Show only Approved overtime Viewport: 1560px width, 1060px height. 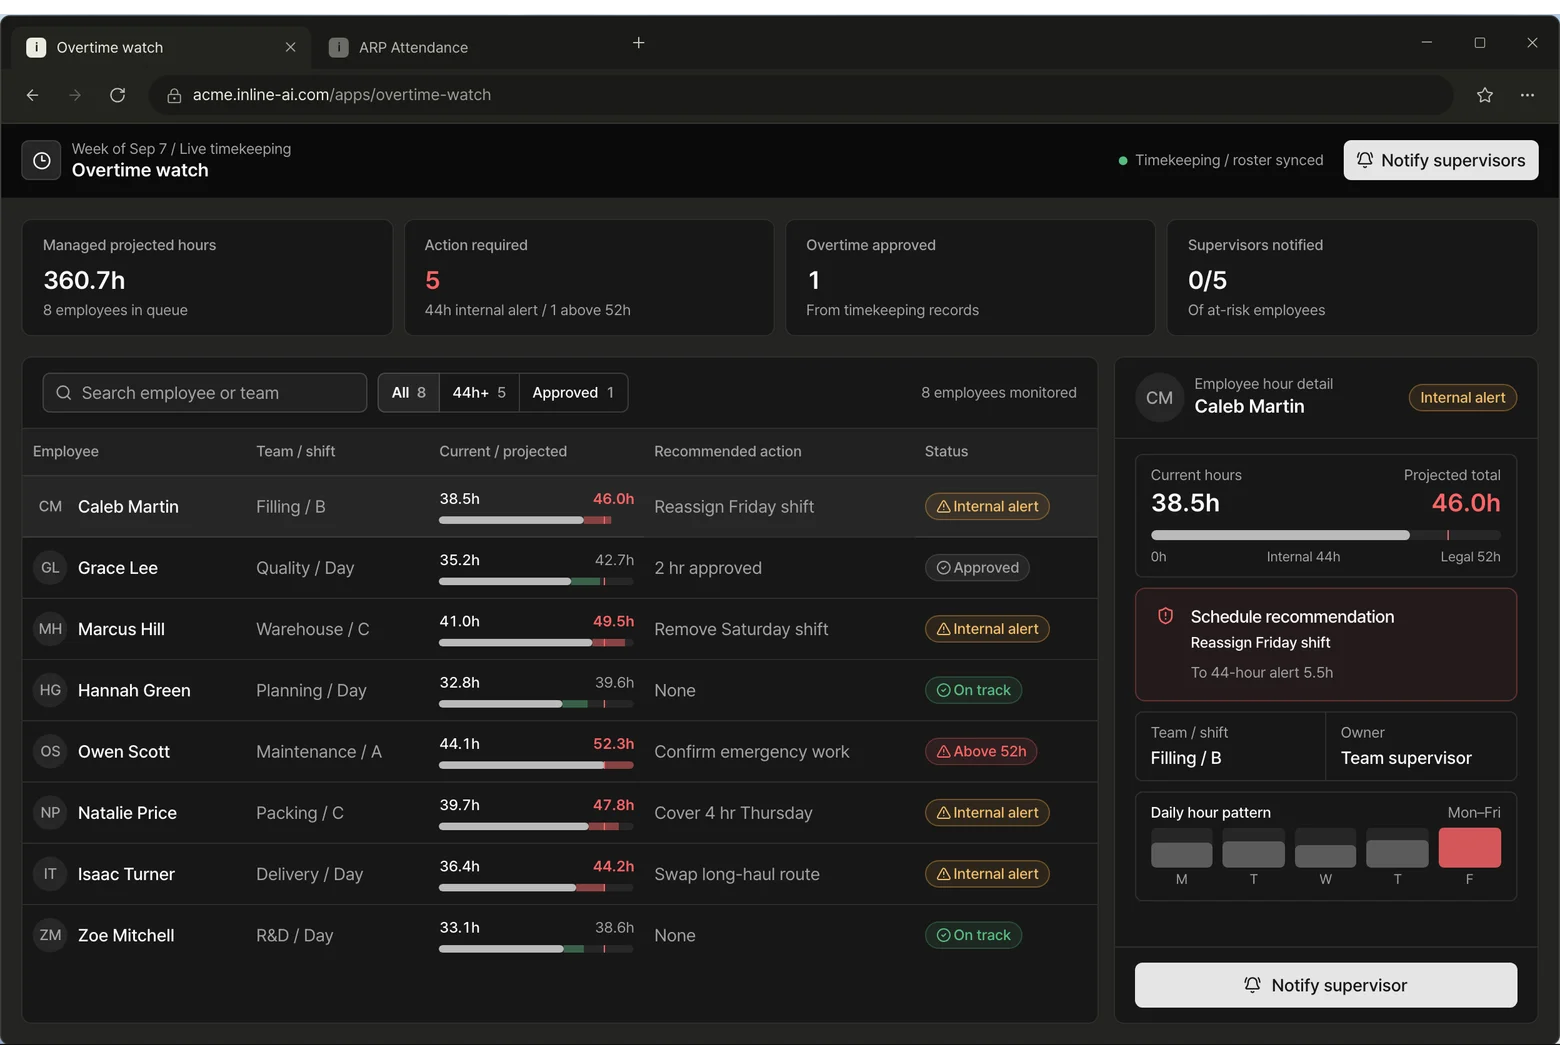(x=573, y=393)
